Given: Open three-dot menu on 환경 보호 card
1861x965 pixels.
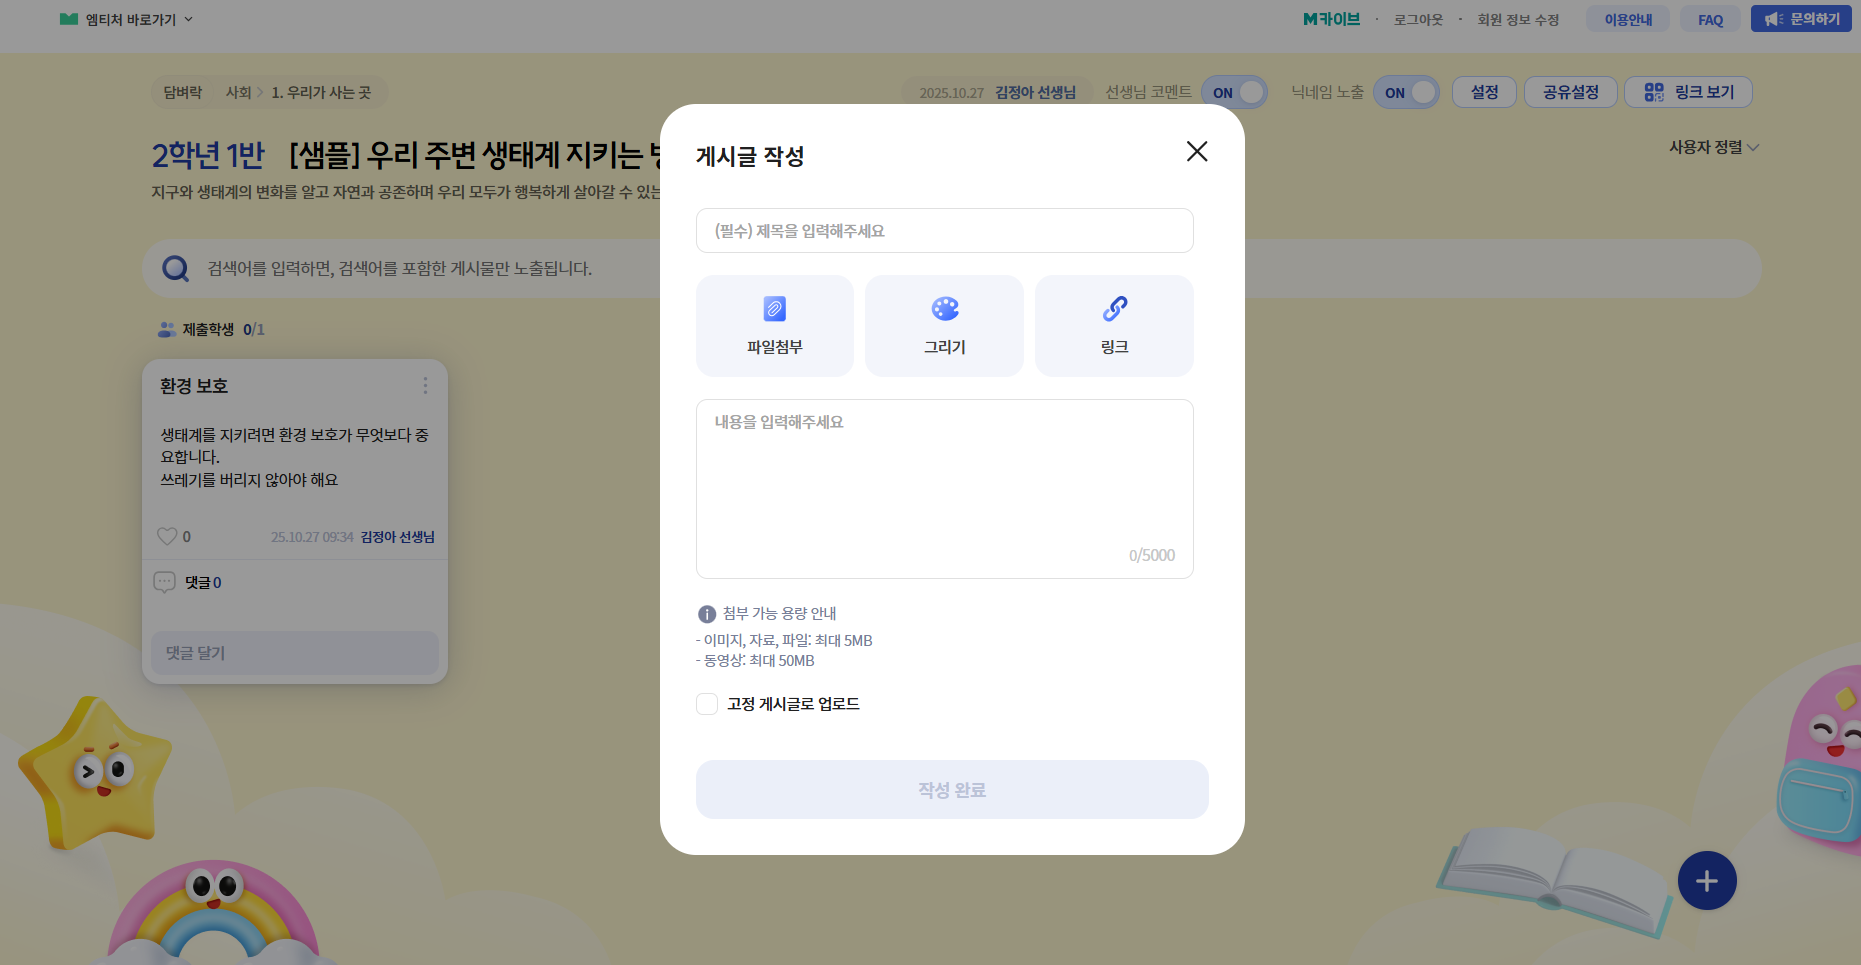Looking at the screenshot, I should point(425,386).
